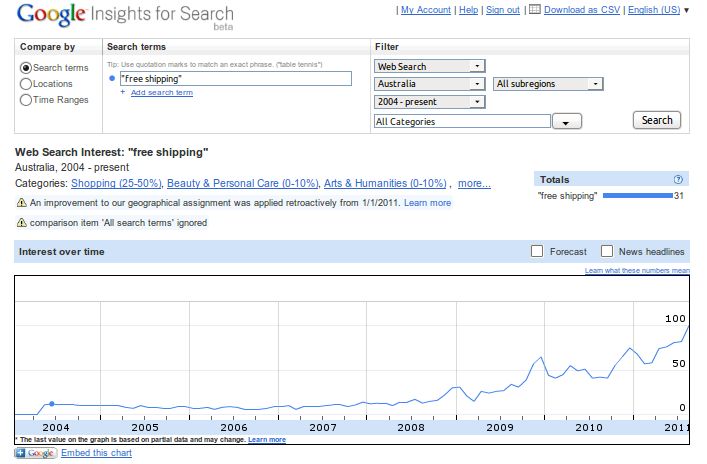Image resolution: width=707 pixels, height=464 pixels.
Task: Click the "free shipping" label under Totals
Action: pos(568,196)
